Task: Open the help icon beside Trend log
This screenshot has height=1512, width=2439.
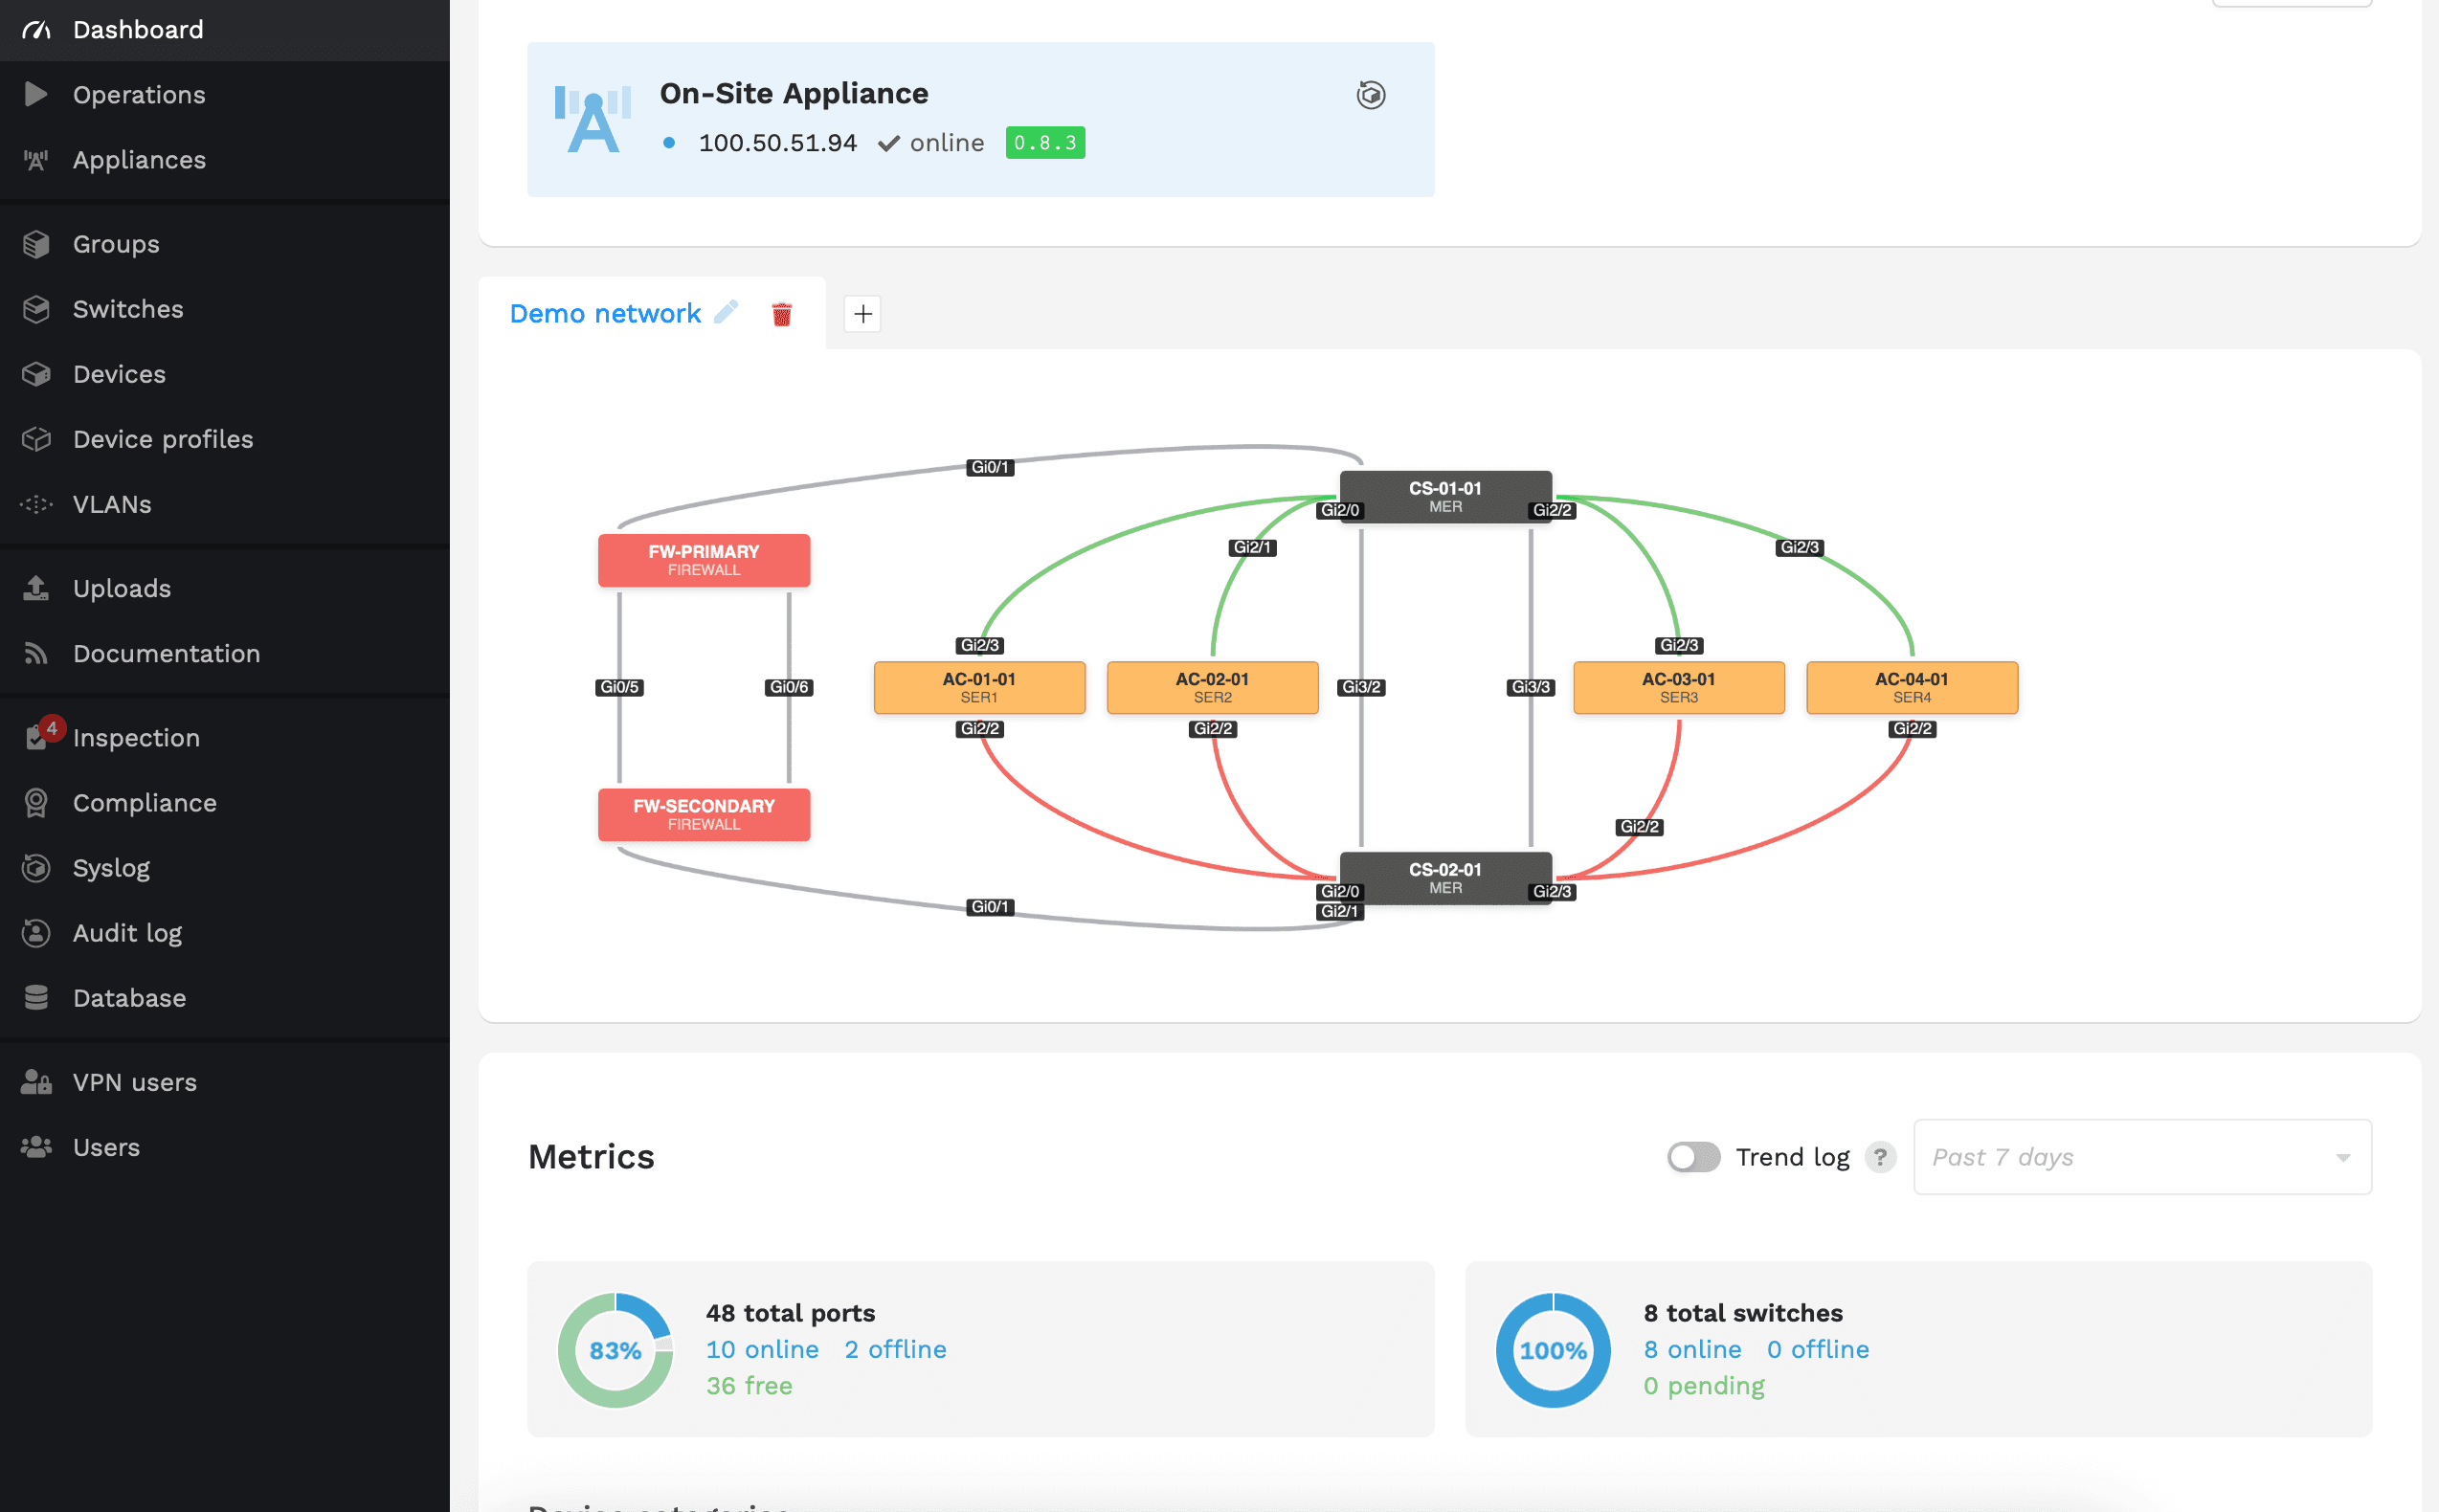Action: pos(1883,1157)
